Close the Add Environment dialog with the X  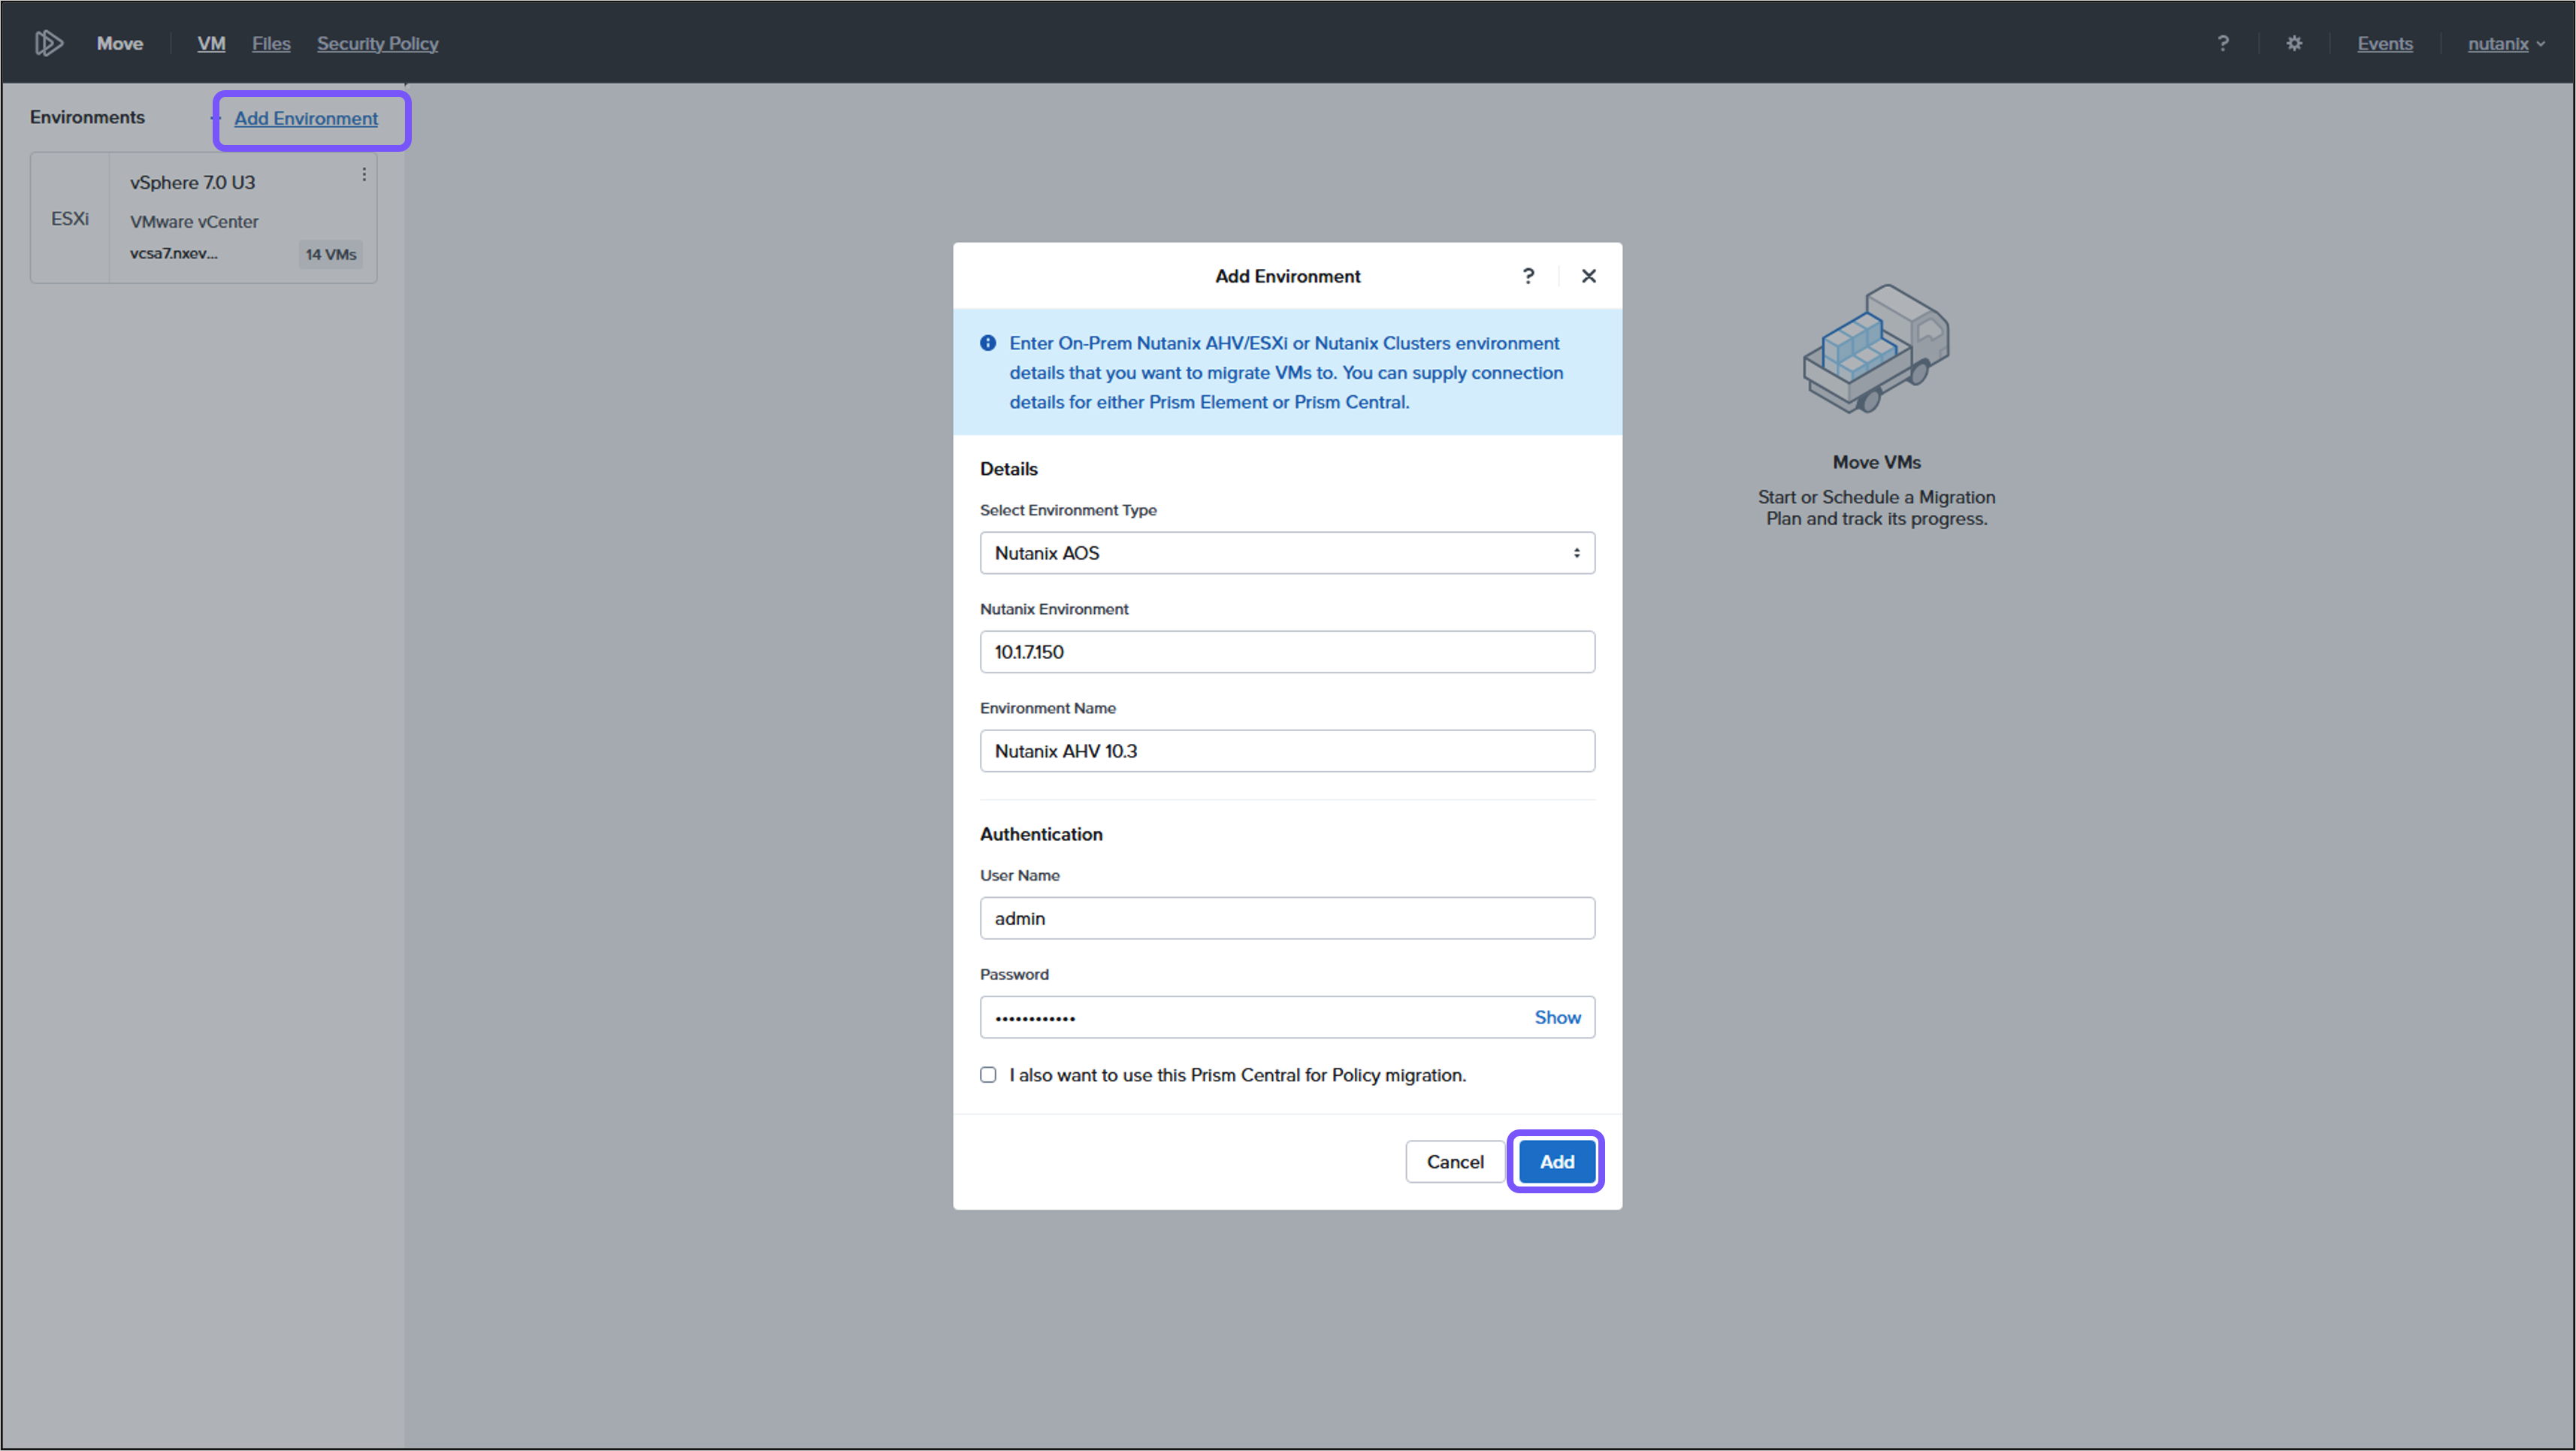pos(1589,275)
